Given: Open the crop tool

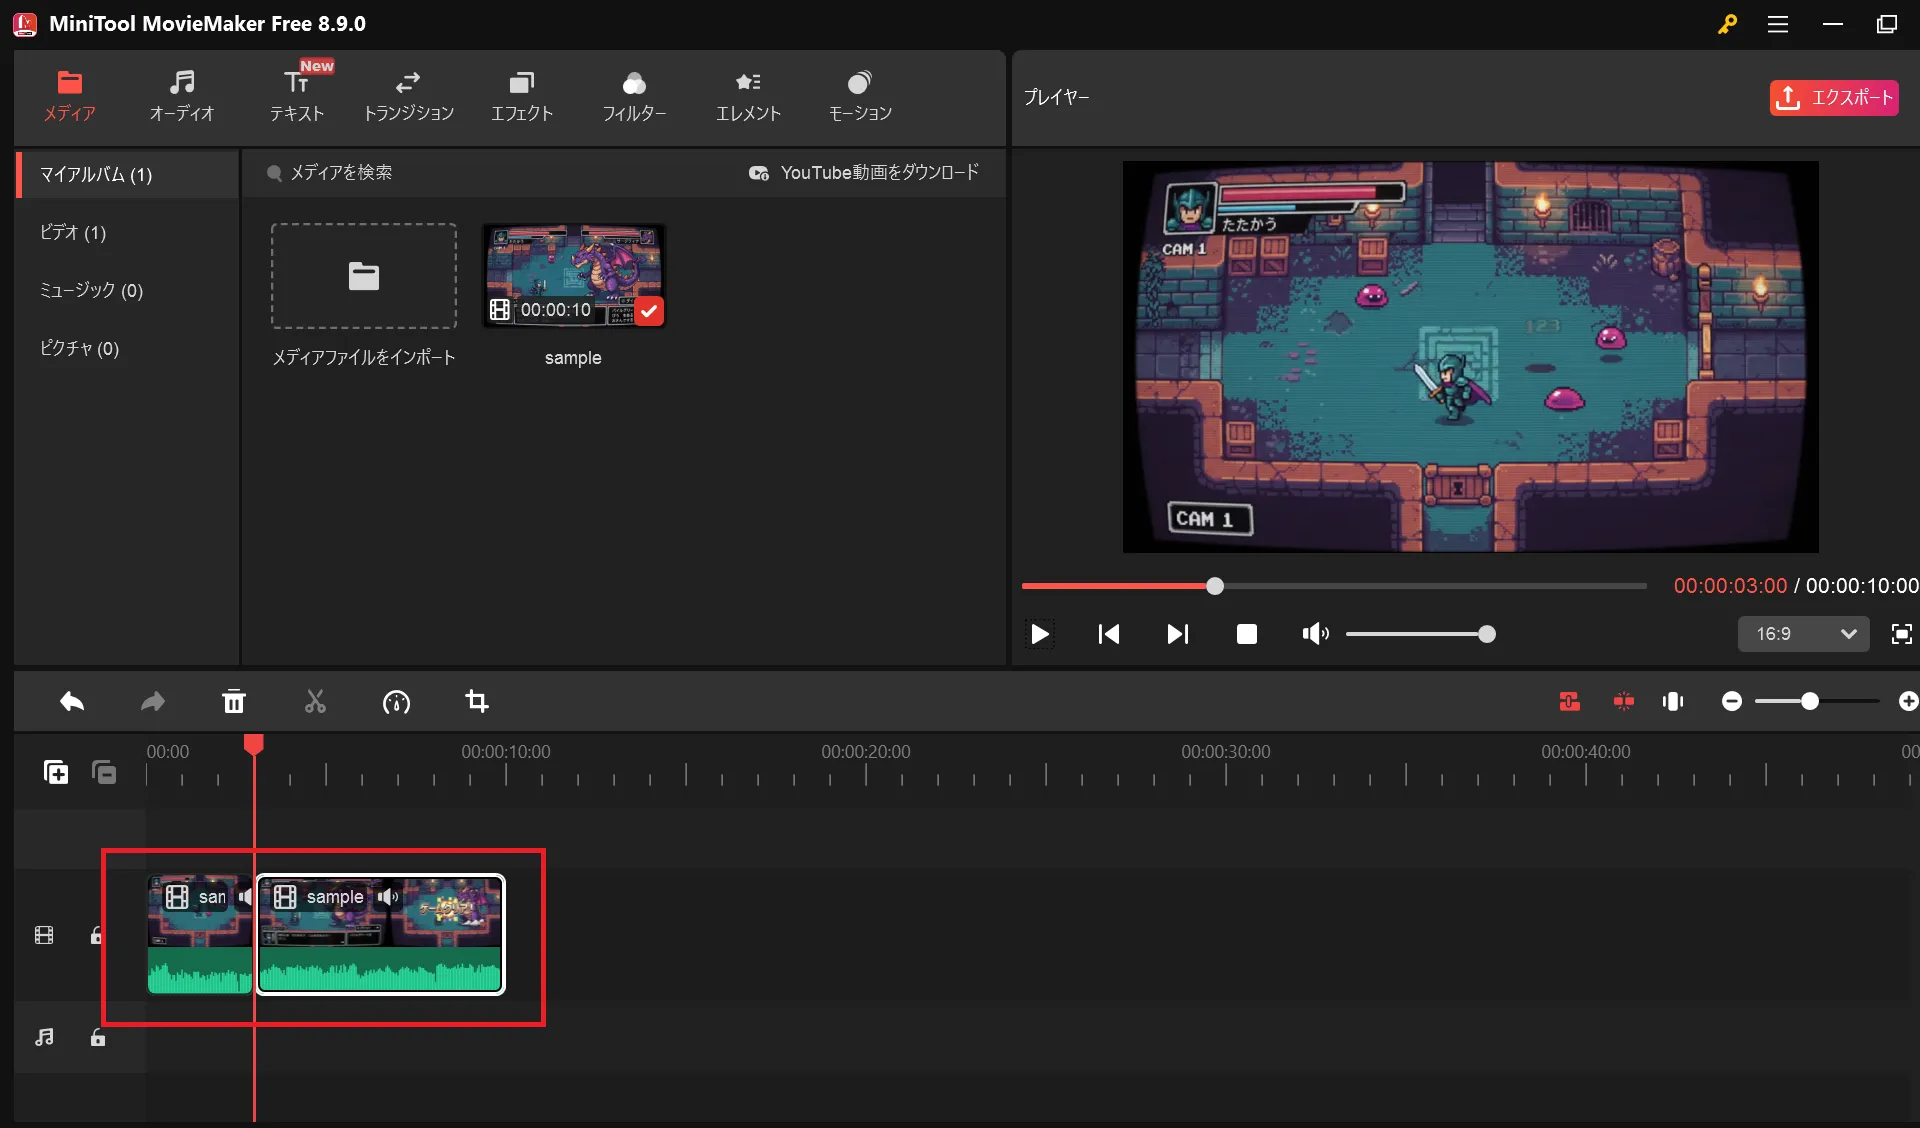Looking at the screenshot, I should coord(477,702).
